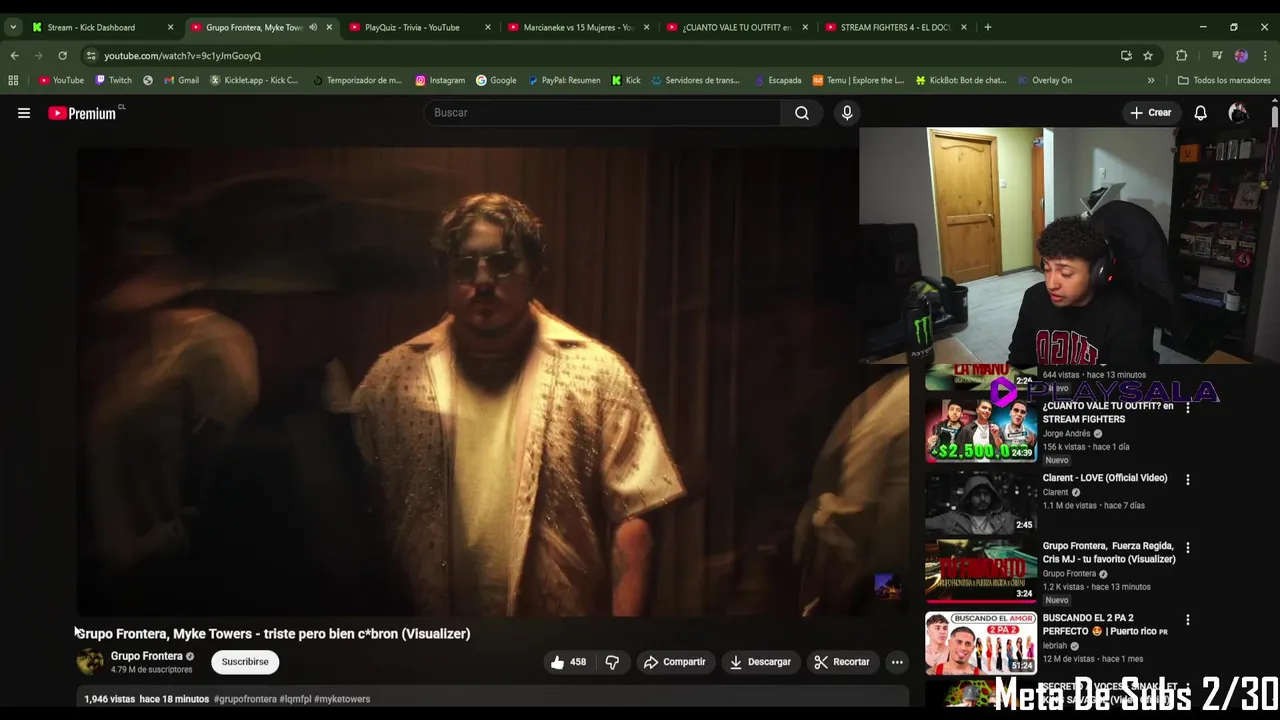
Task: Click the #myketowers hashtag
Action: (x=342, y=699)
